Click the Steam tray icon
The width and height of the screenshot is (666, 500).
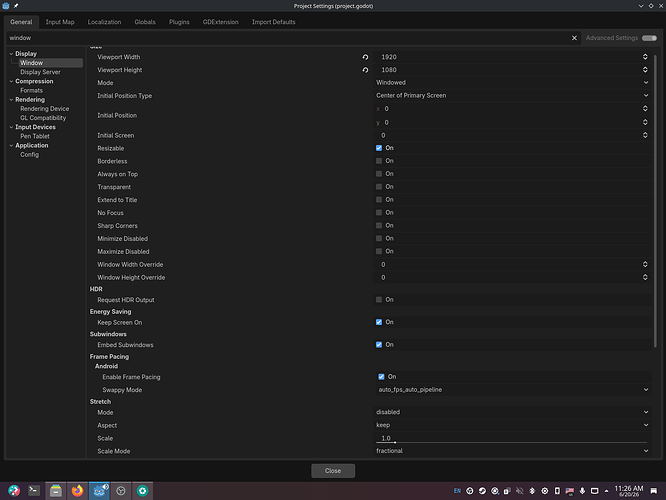click(x=482, y=491)
